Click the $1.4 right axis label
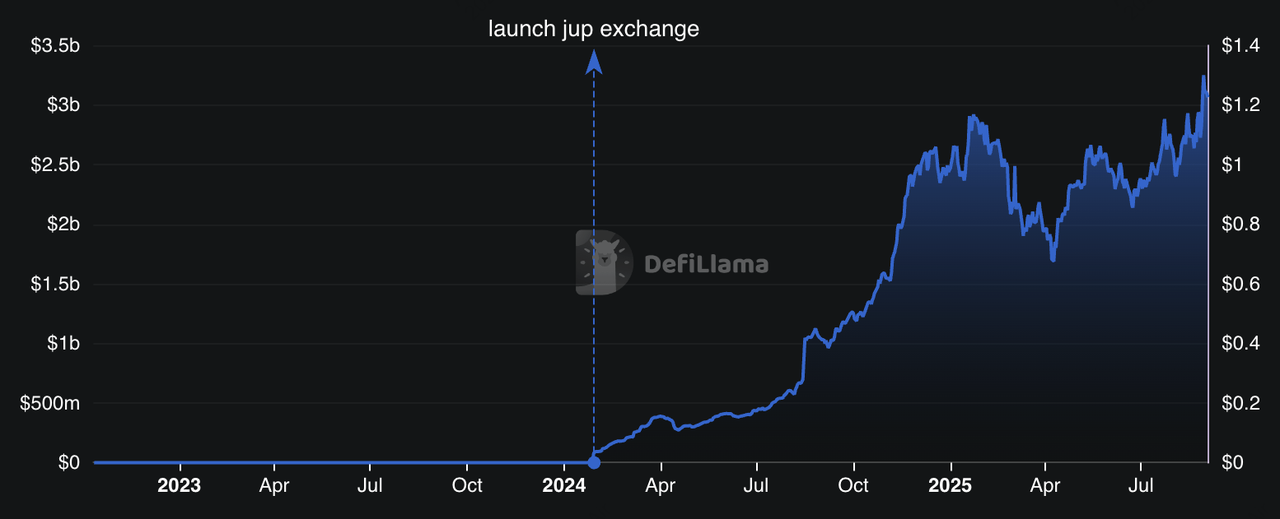Screen dimensions: 1280x519 click(x=1239, y=46)
